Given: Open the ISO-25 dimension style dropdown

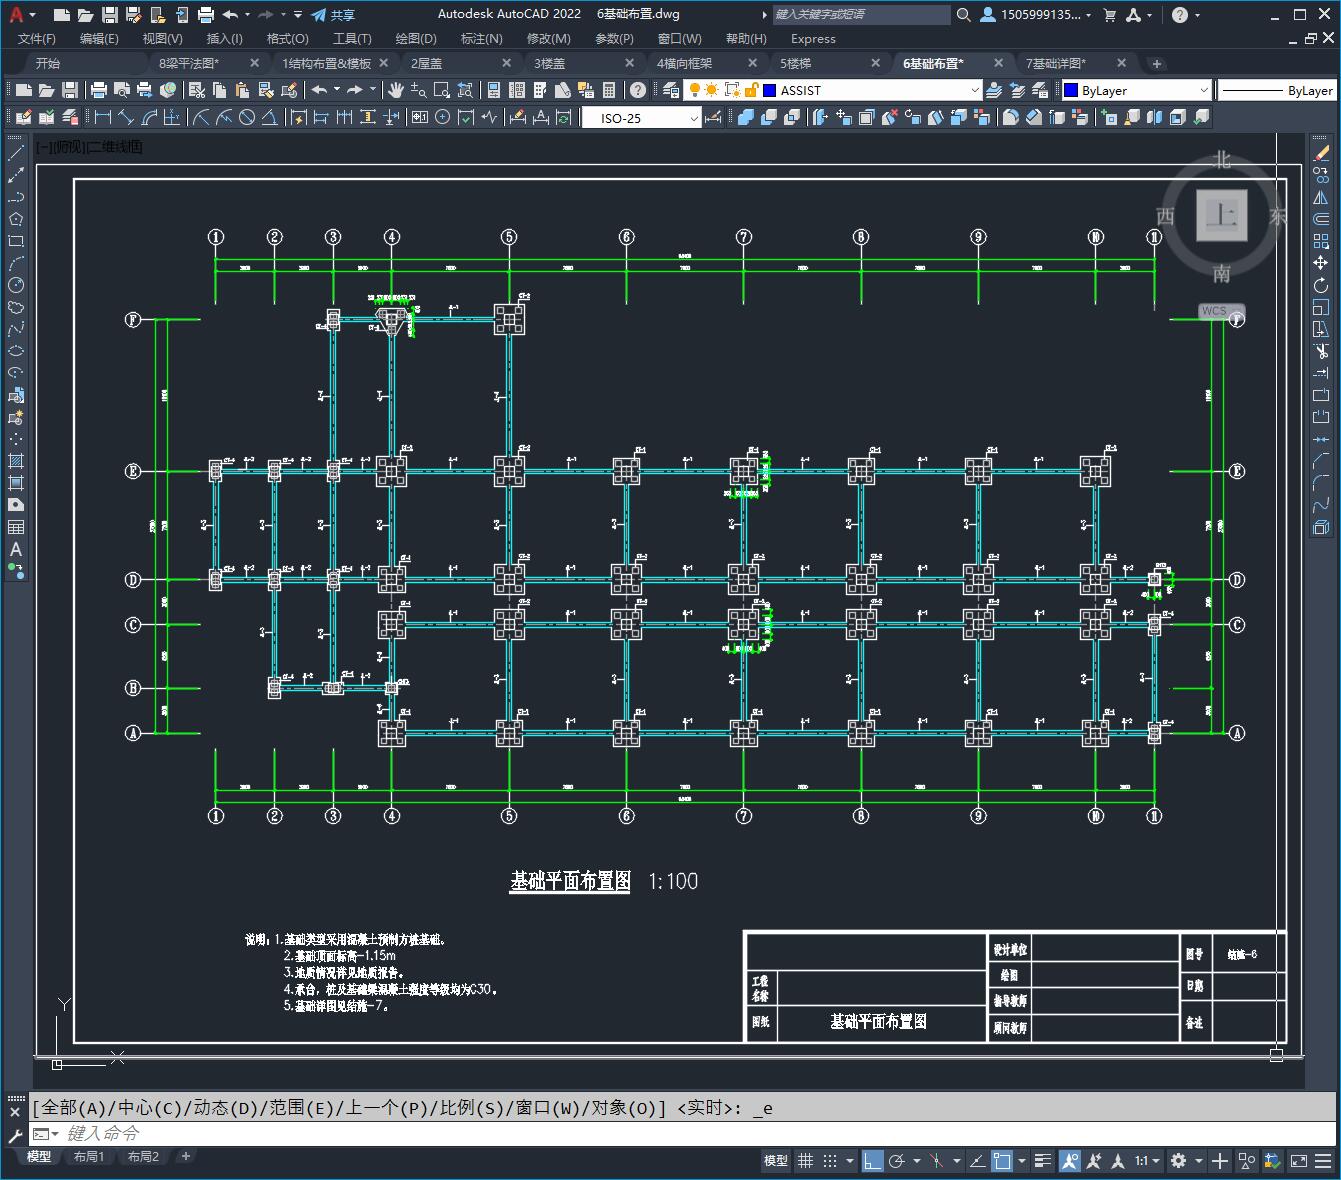Looking at the screenshot, I should (x=694, y=118).
